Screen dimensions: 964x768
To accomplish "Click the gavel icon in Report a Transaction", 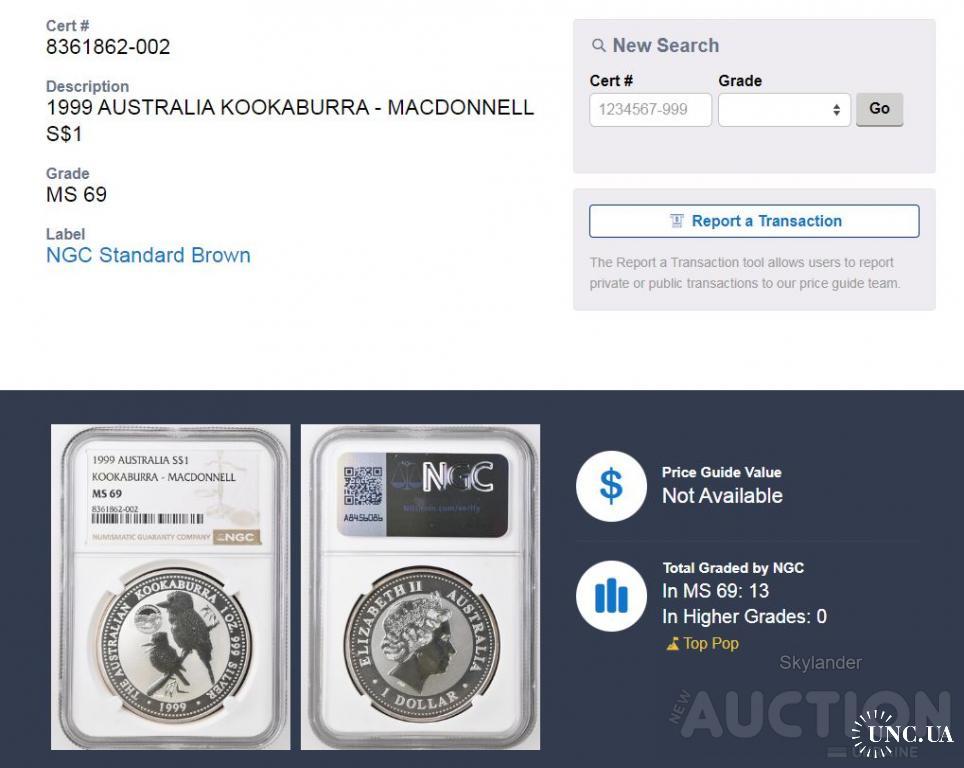I will click(676, 221).
